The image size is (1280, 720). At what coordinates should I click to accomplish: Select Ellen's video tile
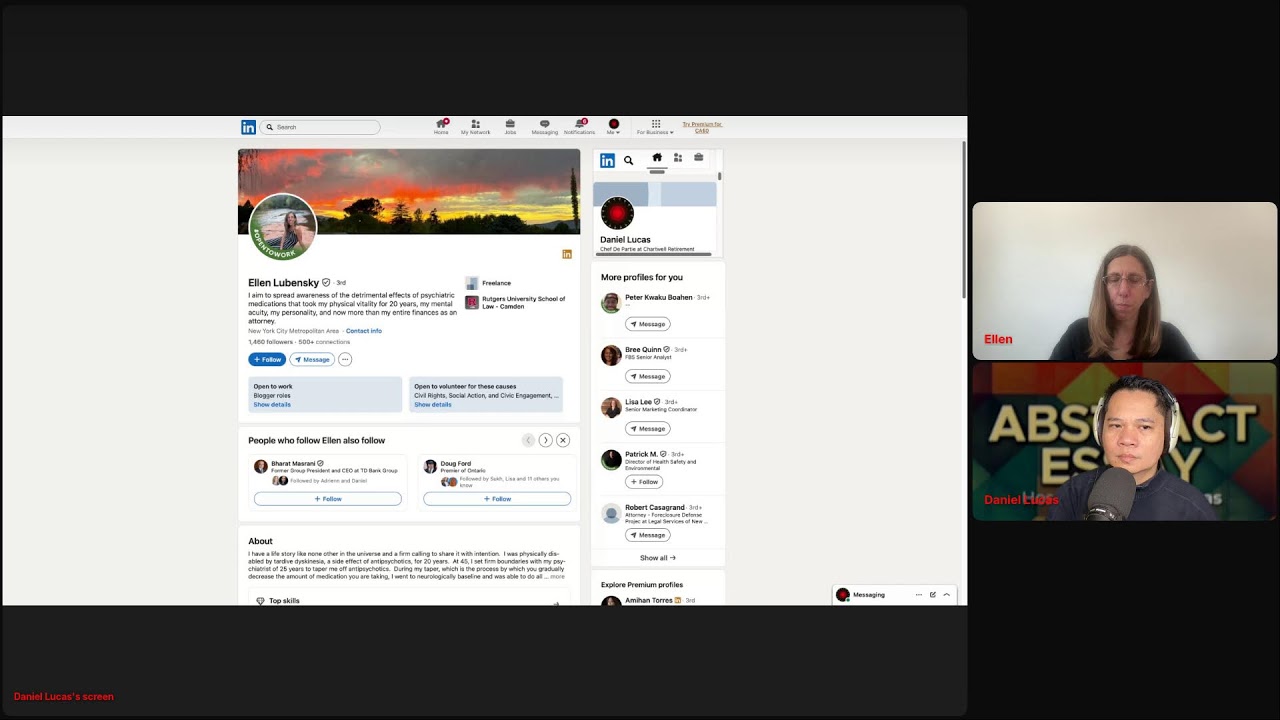(x=1125, y=281)
